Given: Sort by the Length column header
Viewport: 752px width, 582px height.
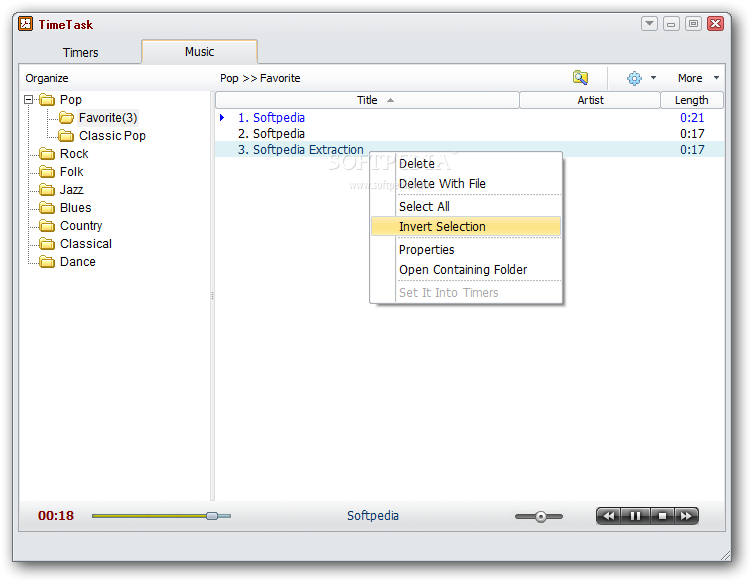Looking at the screenshot, I should [x=692, y=100].
